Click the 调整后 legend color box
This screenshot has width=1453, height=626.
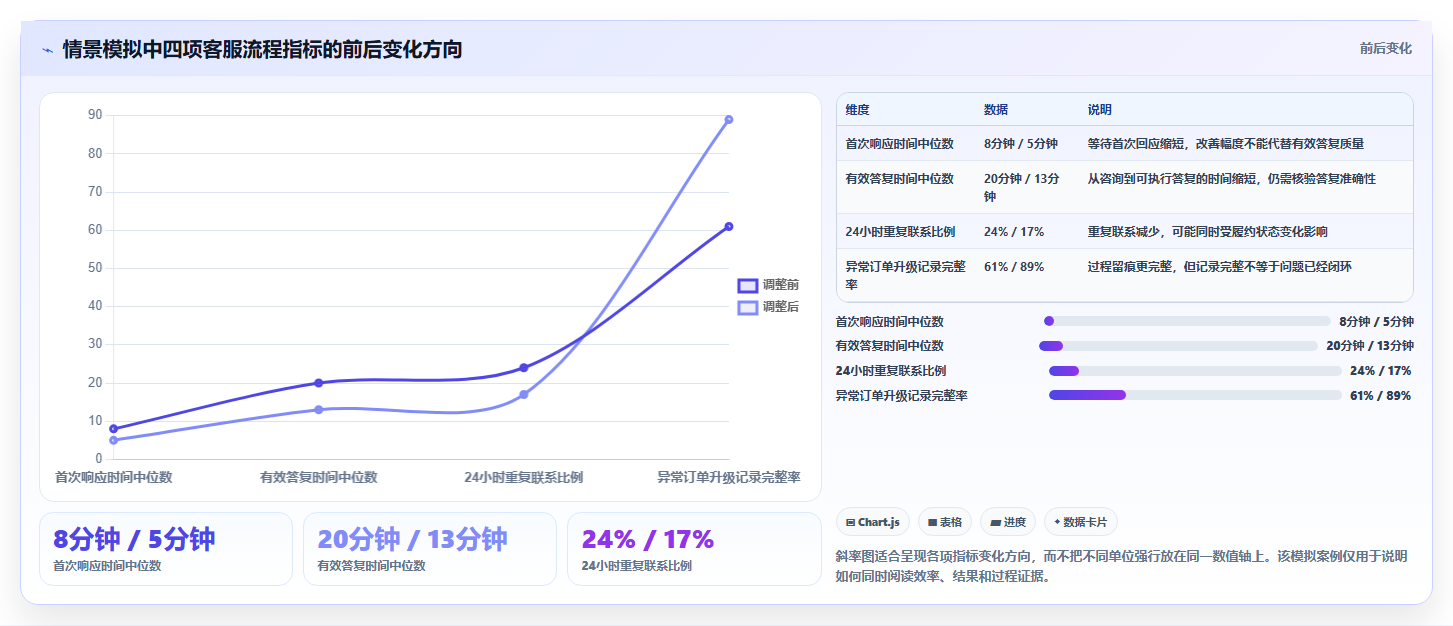click(x=747, y=307)
